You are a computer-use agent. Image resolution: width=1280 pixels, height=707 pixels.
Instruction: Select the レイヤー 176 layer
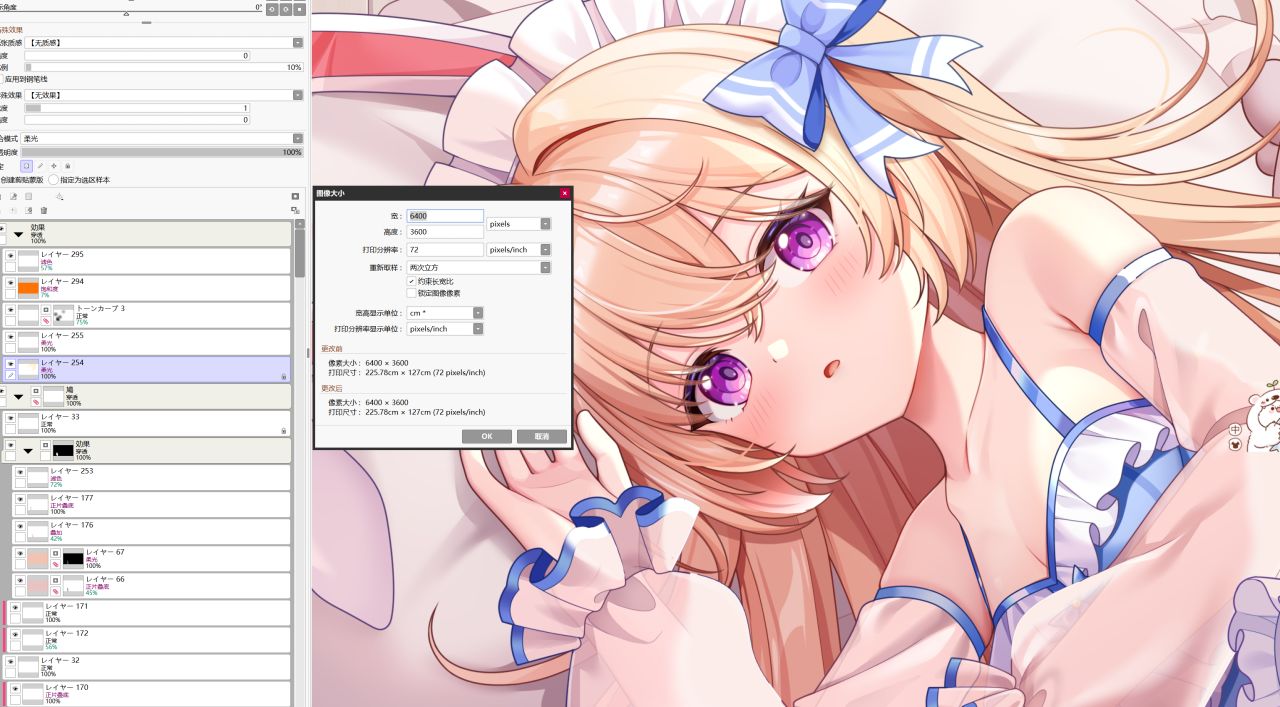tap(151, 531)
